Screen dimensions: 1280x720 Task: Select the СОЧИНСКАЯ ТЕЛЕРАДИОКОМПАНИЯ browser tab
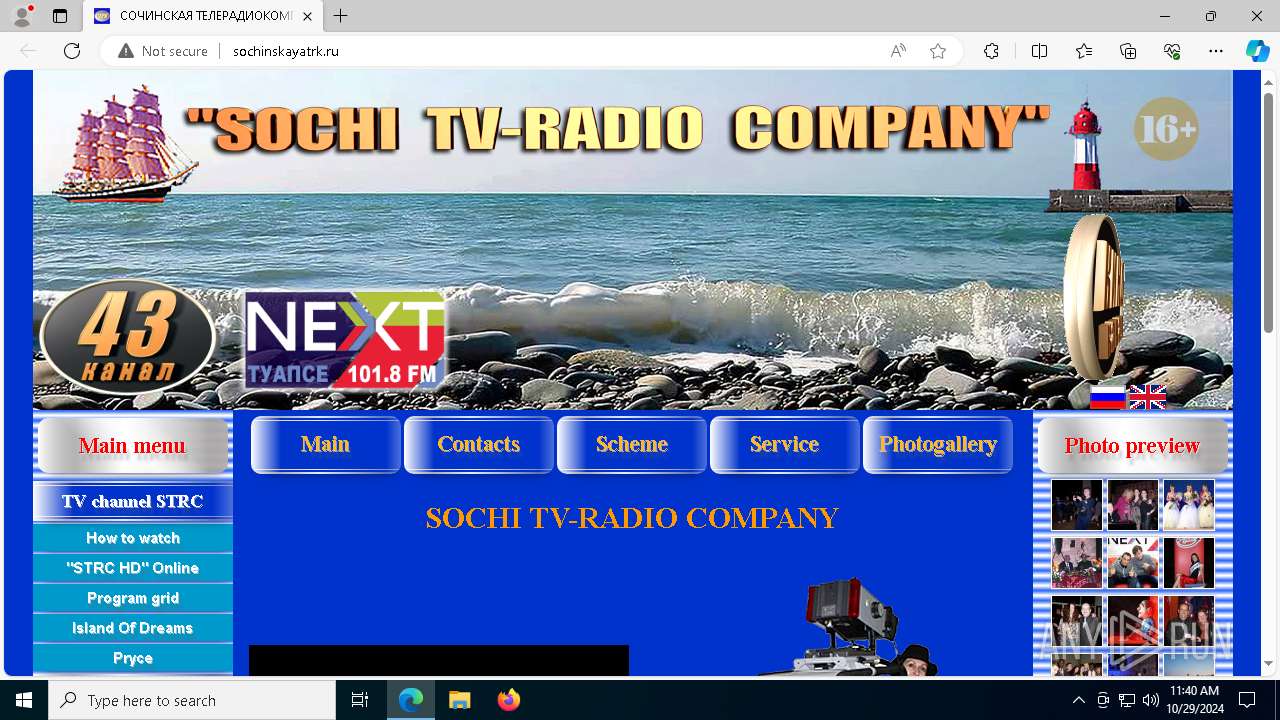(x=204, y=16)
